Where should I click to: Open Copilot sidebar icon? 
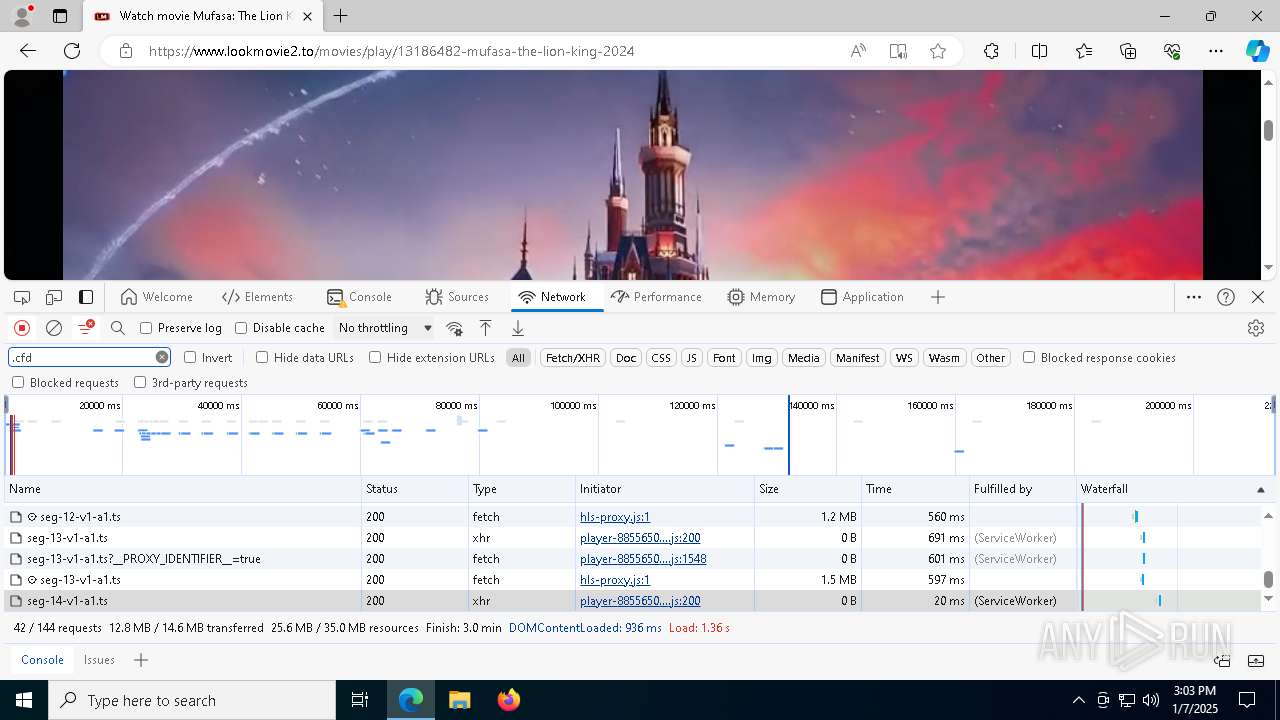[x=1257, y=51]
